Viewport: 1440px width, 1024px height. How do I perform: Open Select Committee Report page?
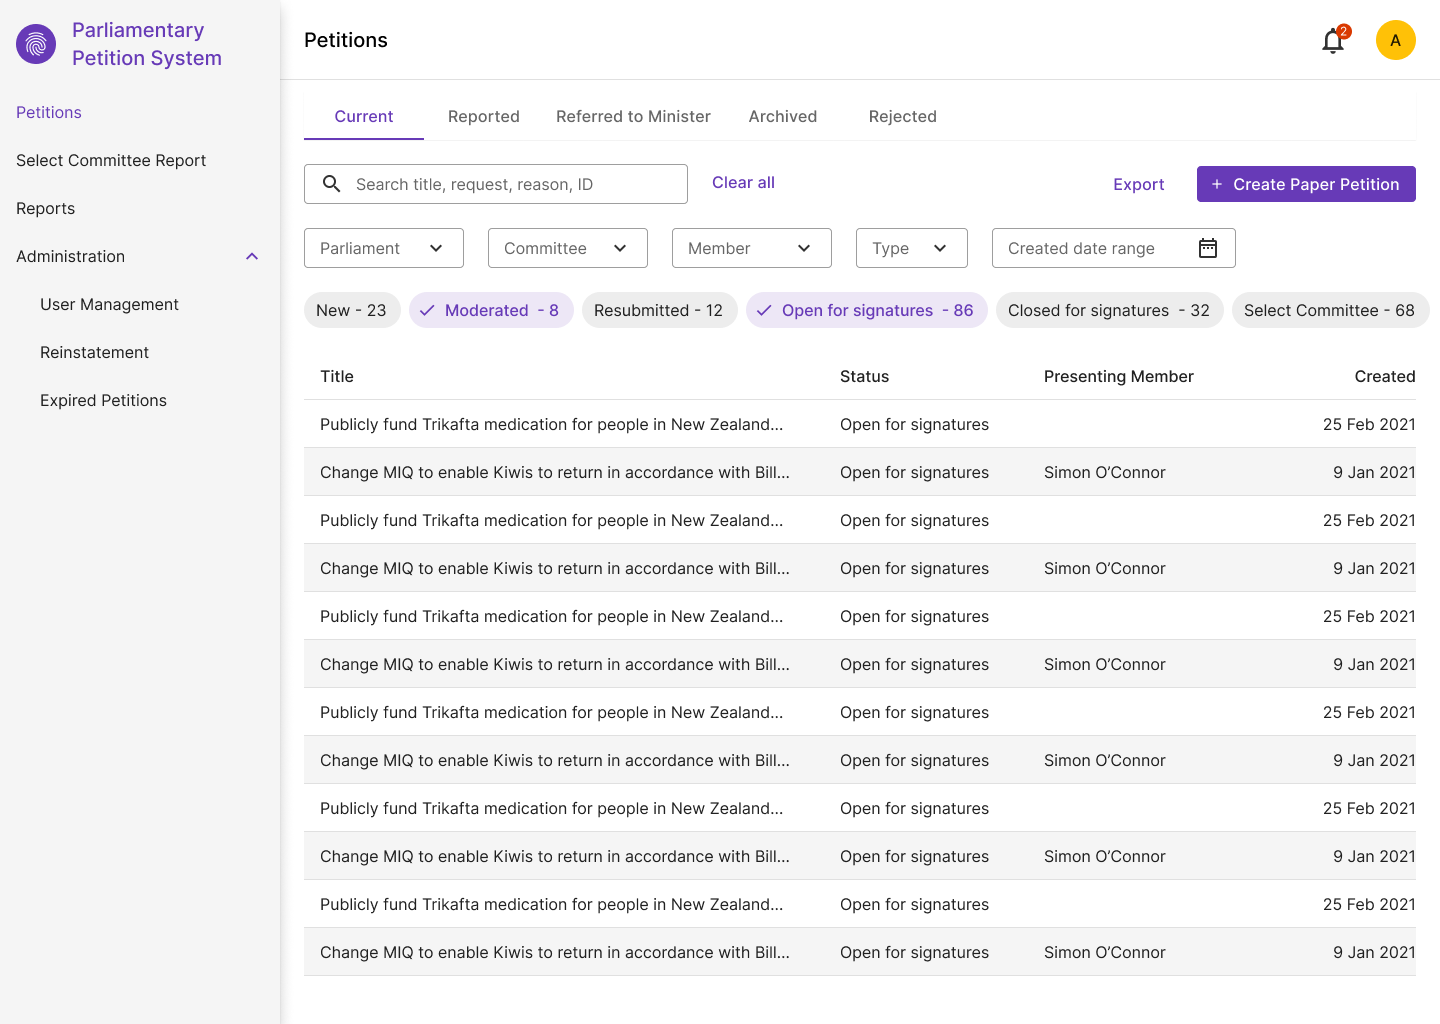click(111, 160)
